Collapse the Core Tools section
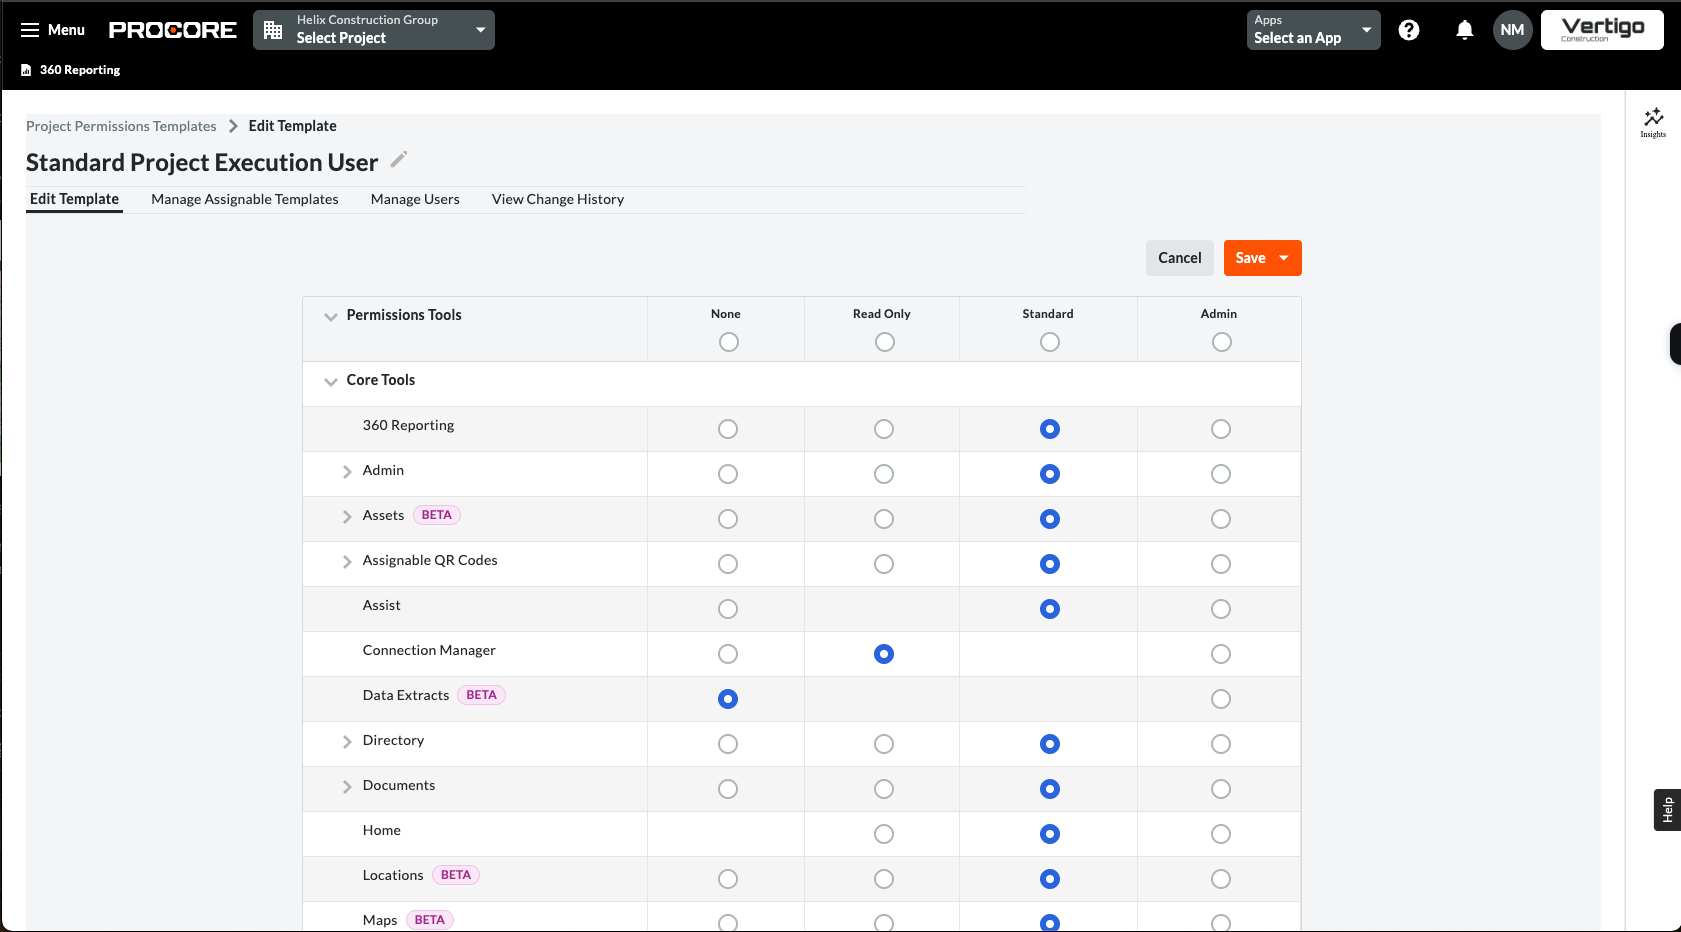 coord(331,381)
